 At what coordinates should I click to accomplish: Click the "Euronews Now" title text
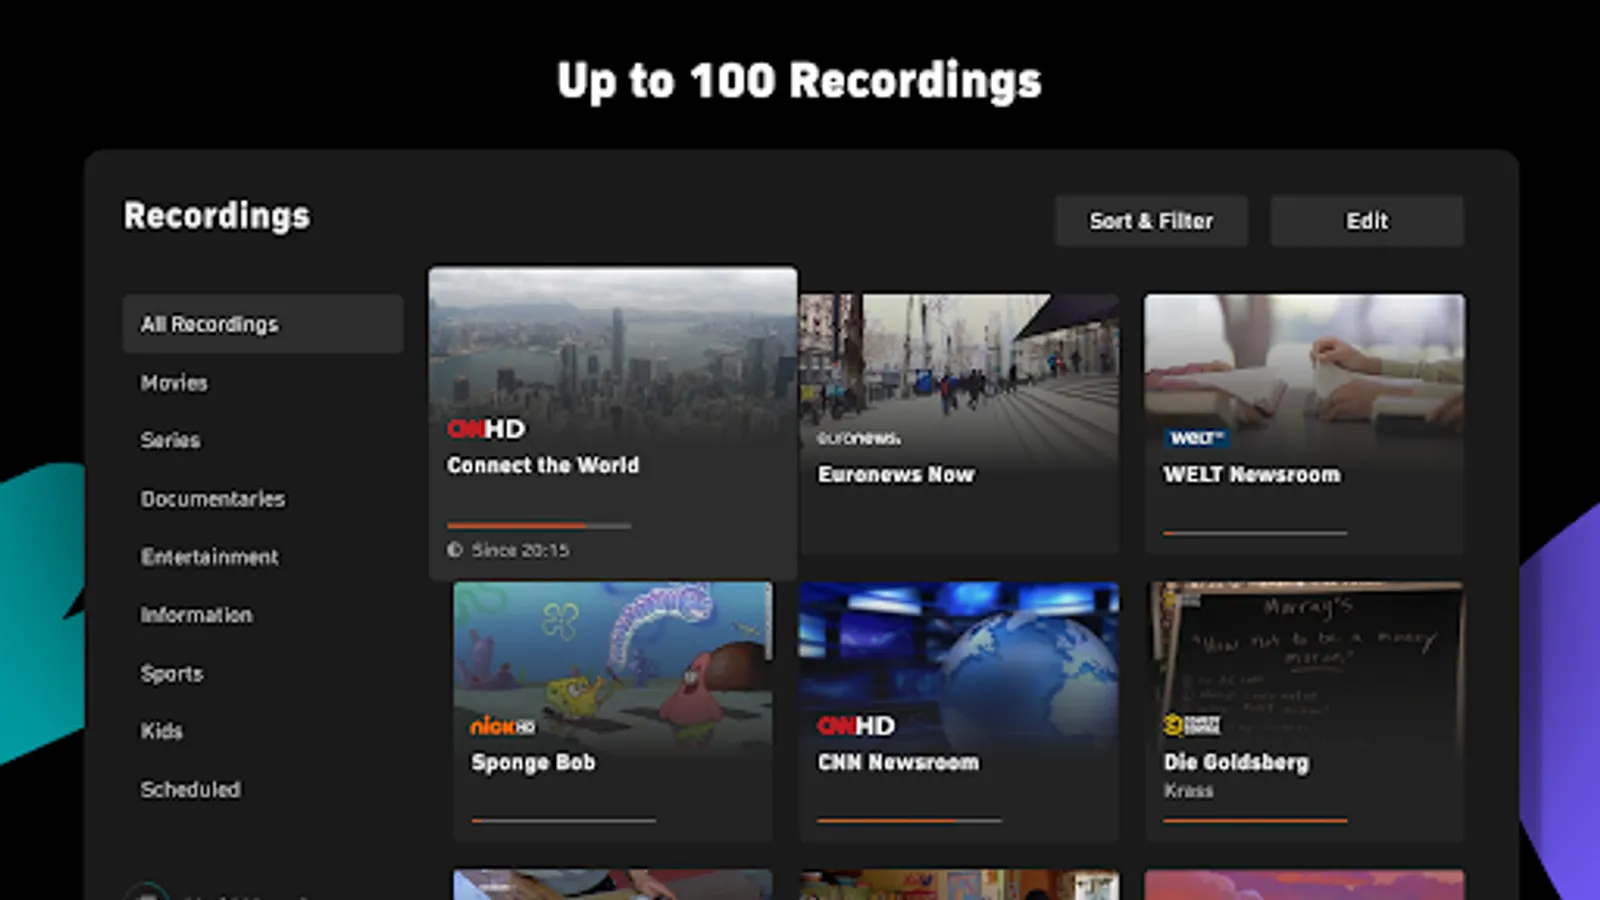[896, 475]
